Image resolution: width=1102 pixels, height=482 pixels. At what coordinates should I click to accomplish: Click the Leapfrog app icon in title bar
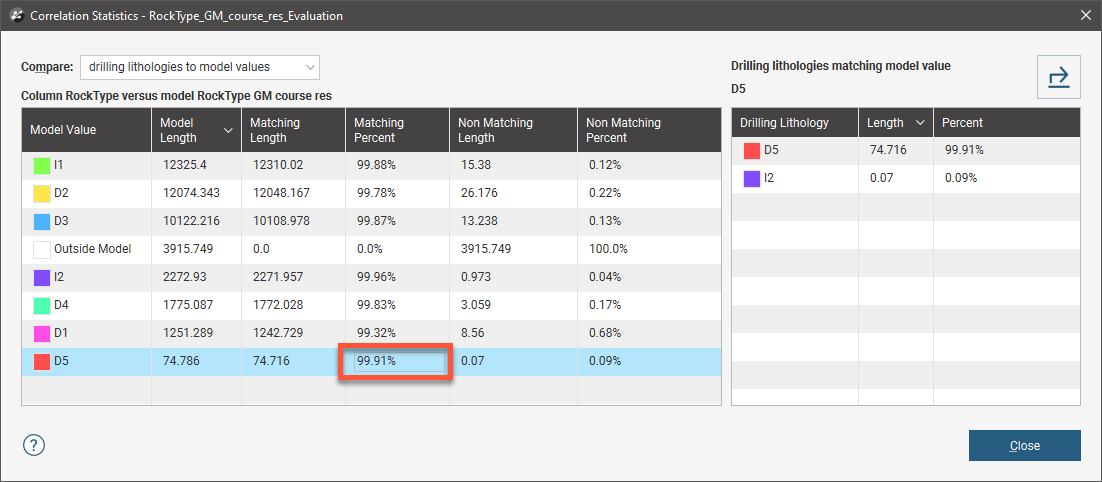coord(15,16)
